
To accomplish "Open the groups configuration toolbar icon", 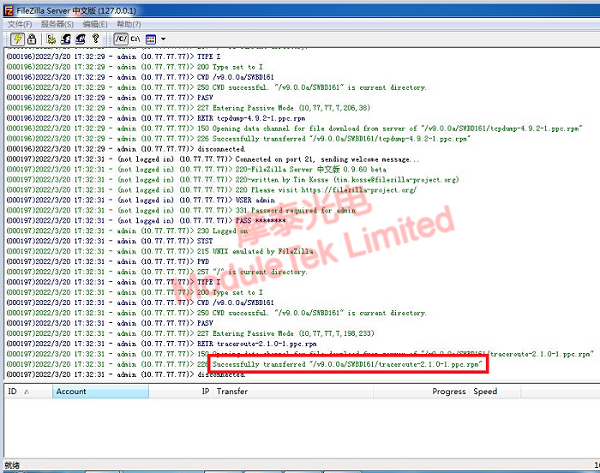I will pyautogui.click(x=80, y=38).
